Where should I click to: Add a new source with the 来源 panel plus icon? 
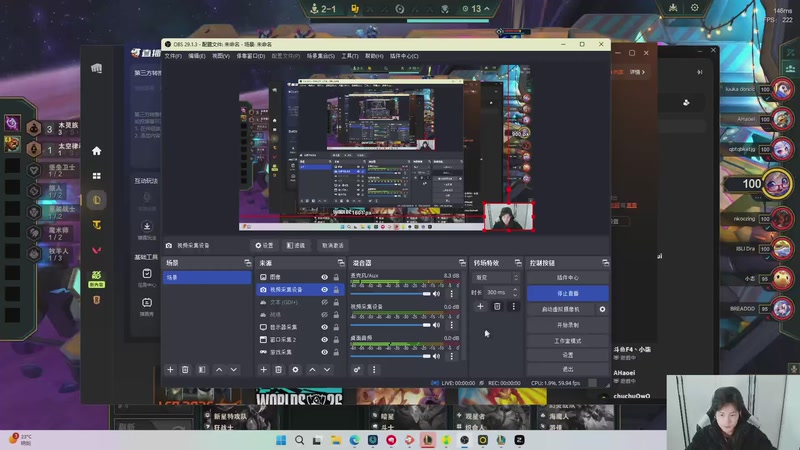tap(263, 369)
